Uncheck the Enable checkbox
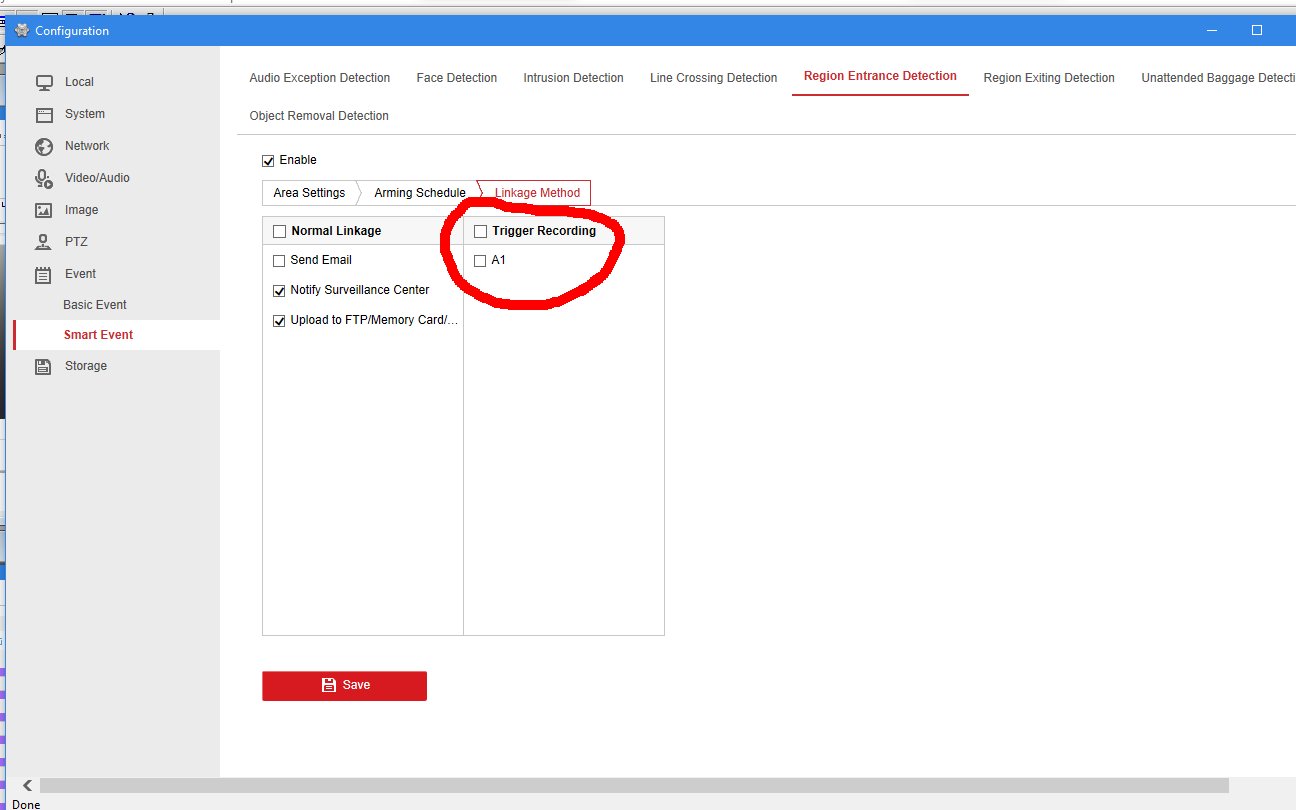 pos(268,160)
